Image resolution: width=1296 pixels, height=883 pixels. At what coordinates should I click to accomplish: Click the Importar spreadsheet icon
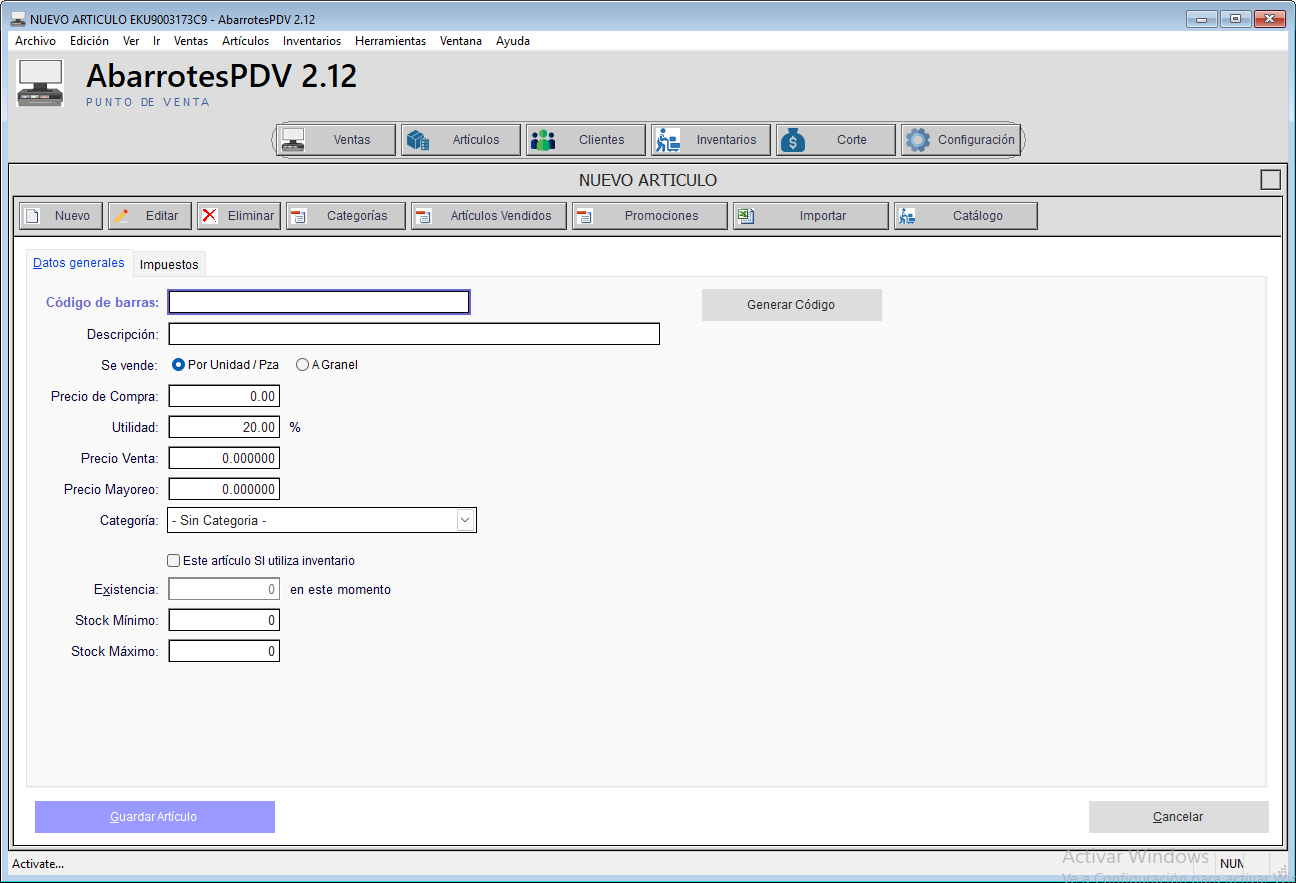(x=746, y=216)
